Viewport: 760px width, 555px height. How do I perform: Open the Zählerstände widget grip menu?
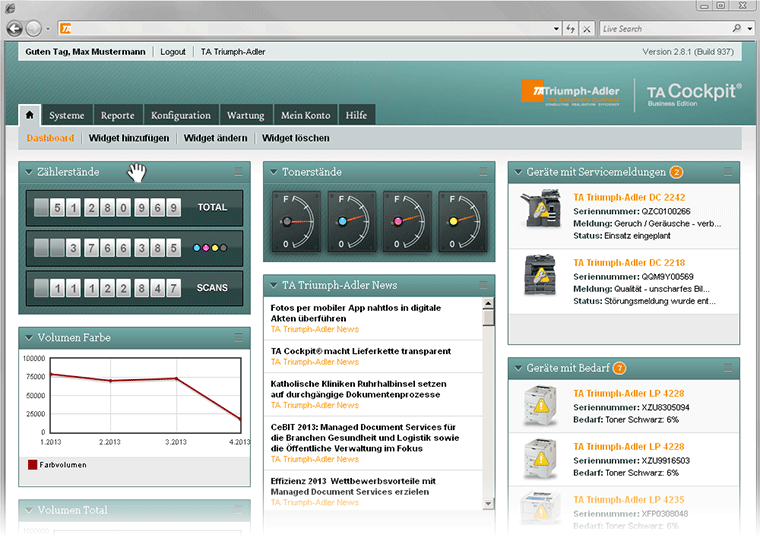pyautogui.click(x=238, y=172)
